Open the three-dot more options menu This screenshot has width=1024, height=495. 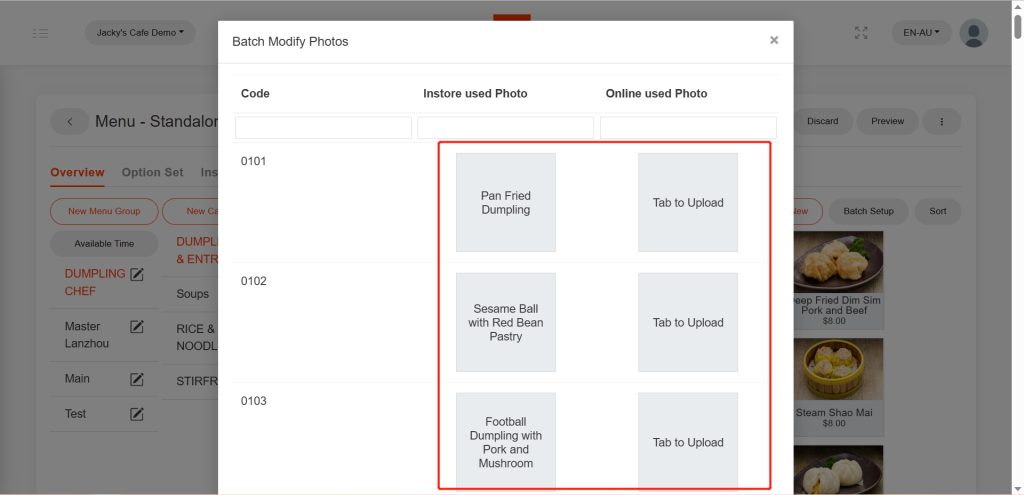pyautogui.click(x=941, y=122)
